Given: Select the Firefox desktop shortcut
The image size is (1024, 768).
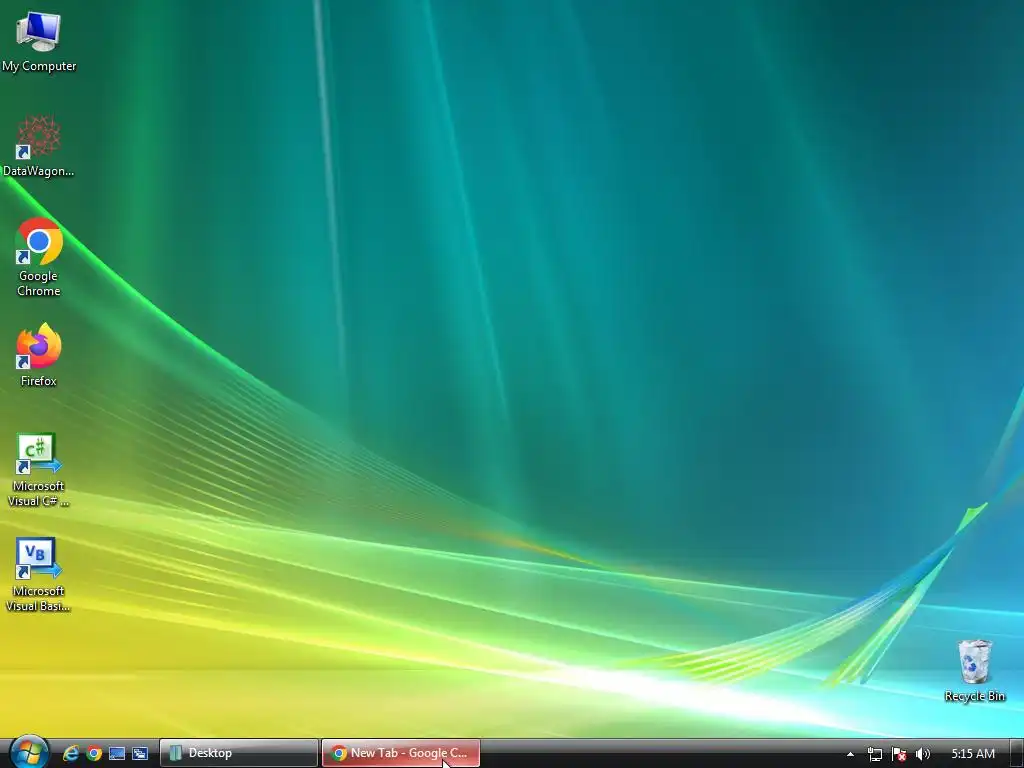Looking at the screenshot, I should coord(39,355).
